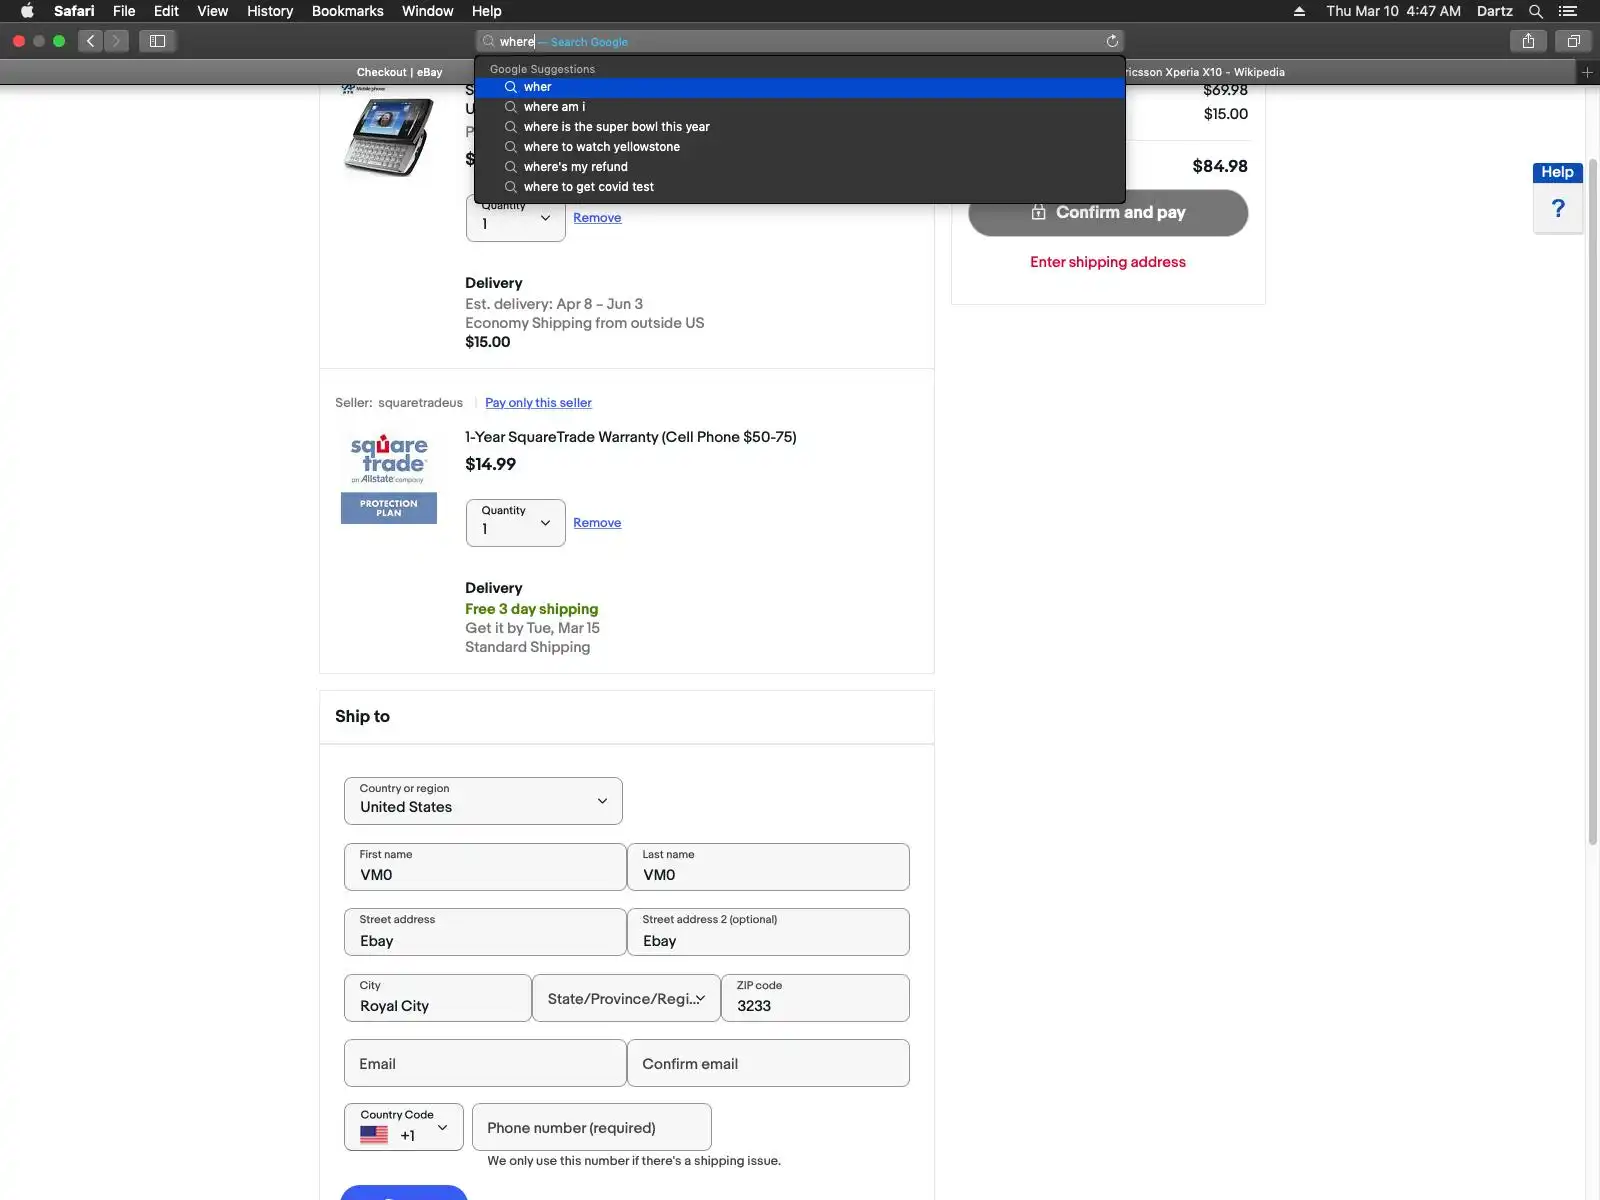Image resolution: width=1600 pixels, height=1200 pixels.
Task: Click the page vertical scrollbar
Action: pos(1593,500)
